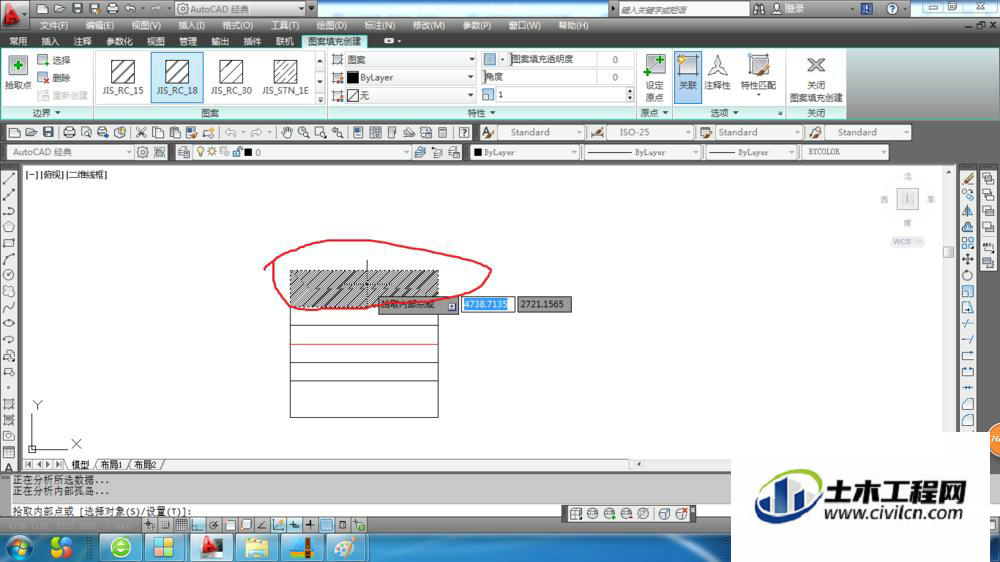Click 关闭图案填充创建 close hatch creation
The width and height of the screenshot is (1000, 562).
[x=816, y=78]
